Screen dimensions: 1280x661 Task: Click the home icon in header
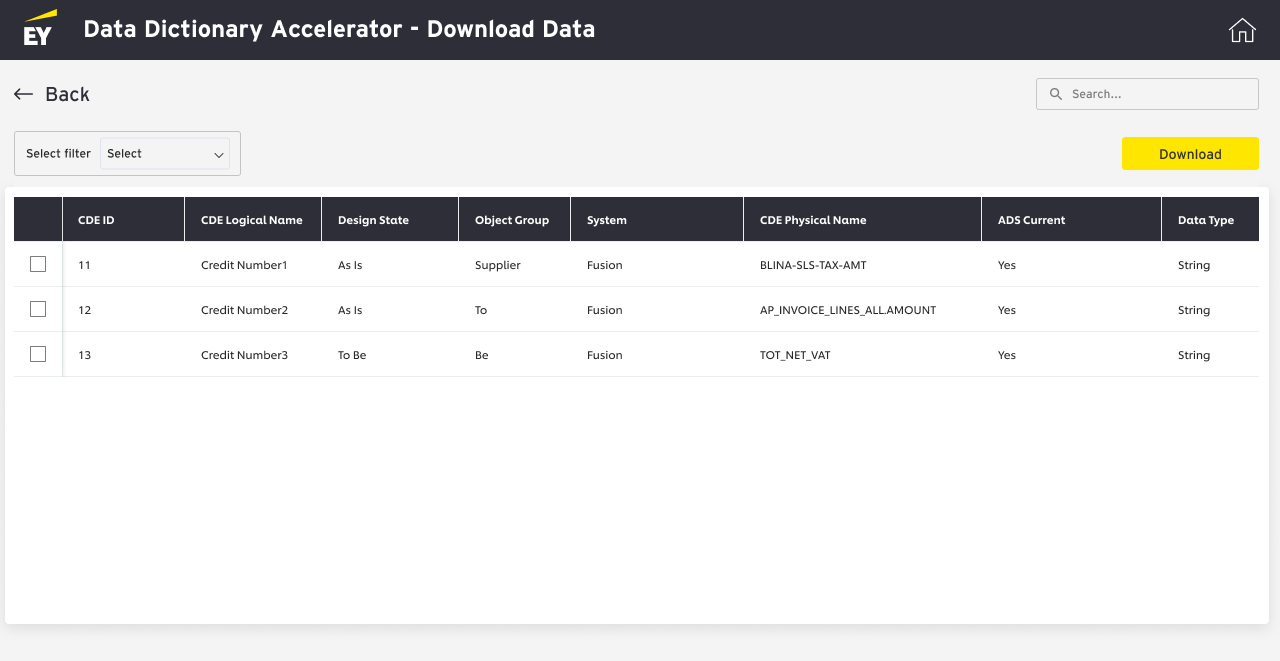click(1242, 30)
